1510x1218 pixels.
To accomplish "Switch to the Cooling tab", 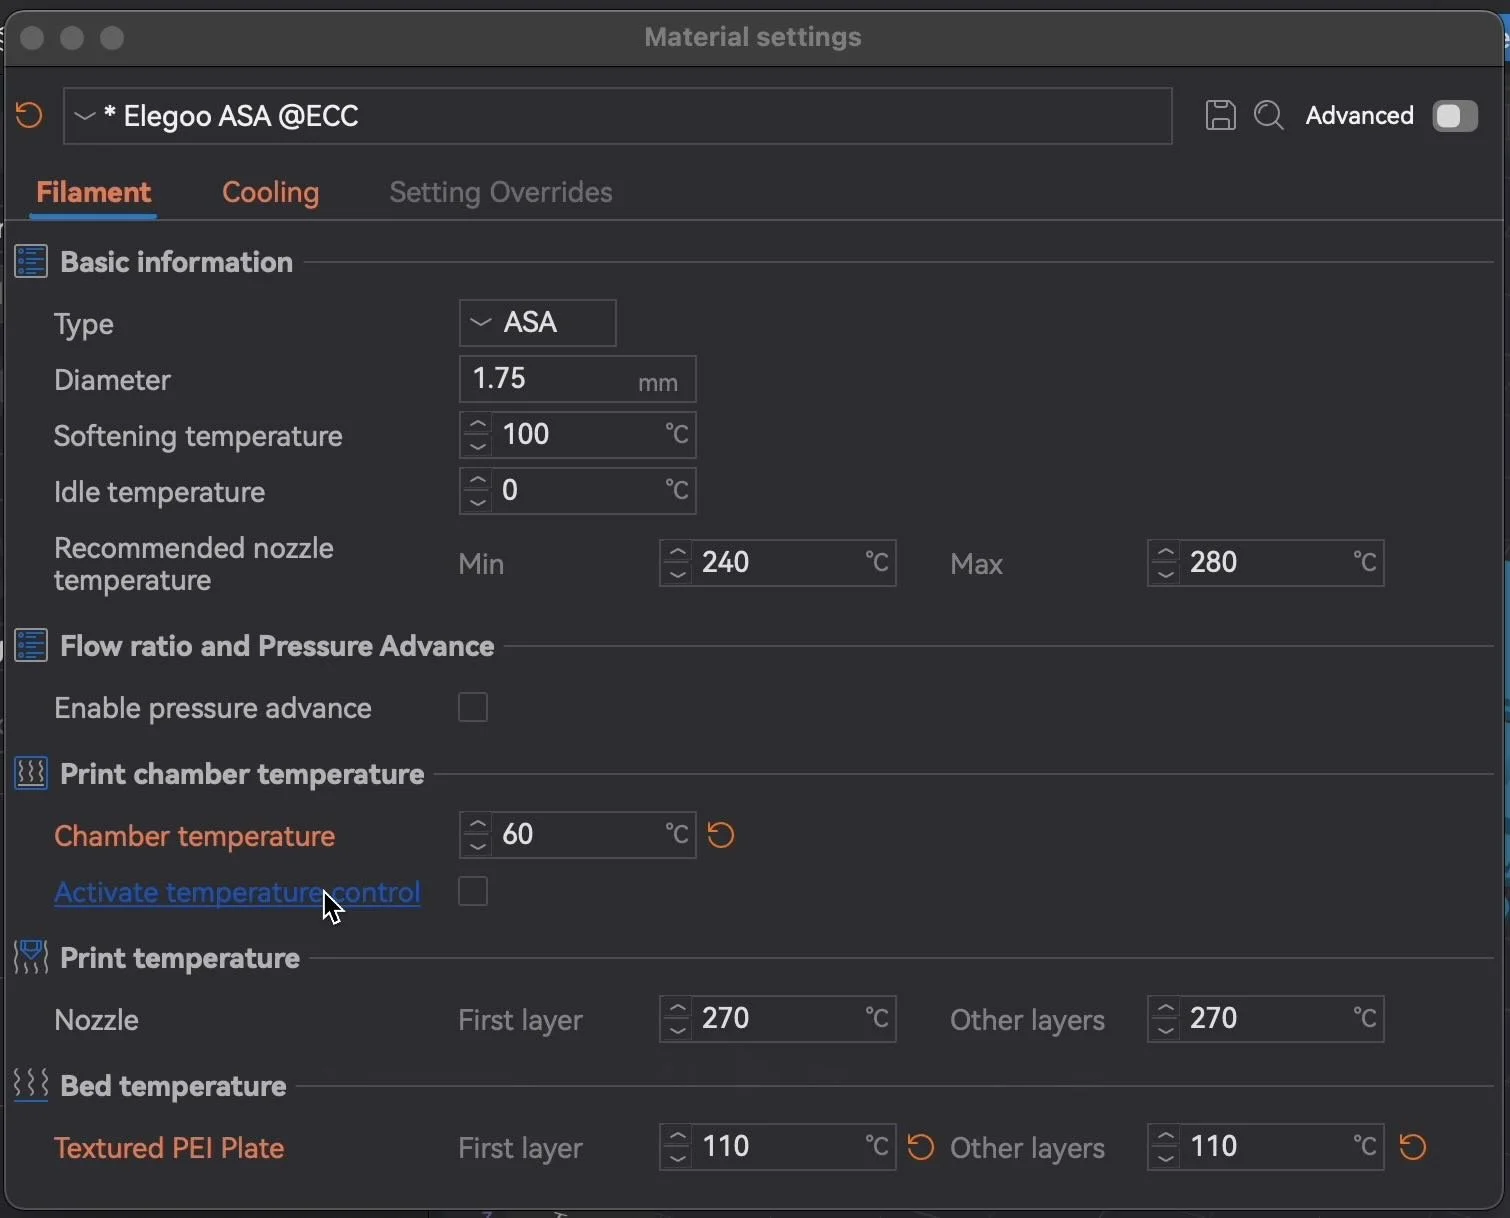I will (x=270, y=192).
